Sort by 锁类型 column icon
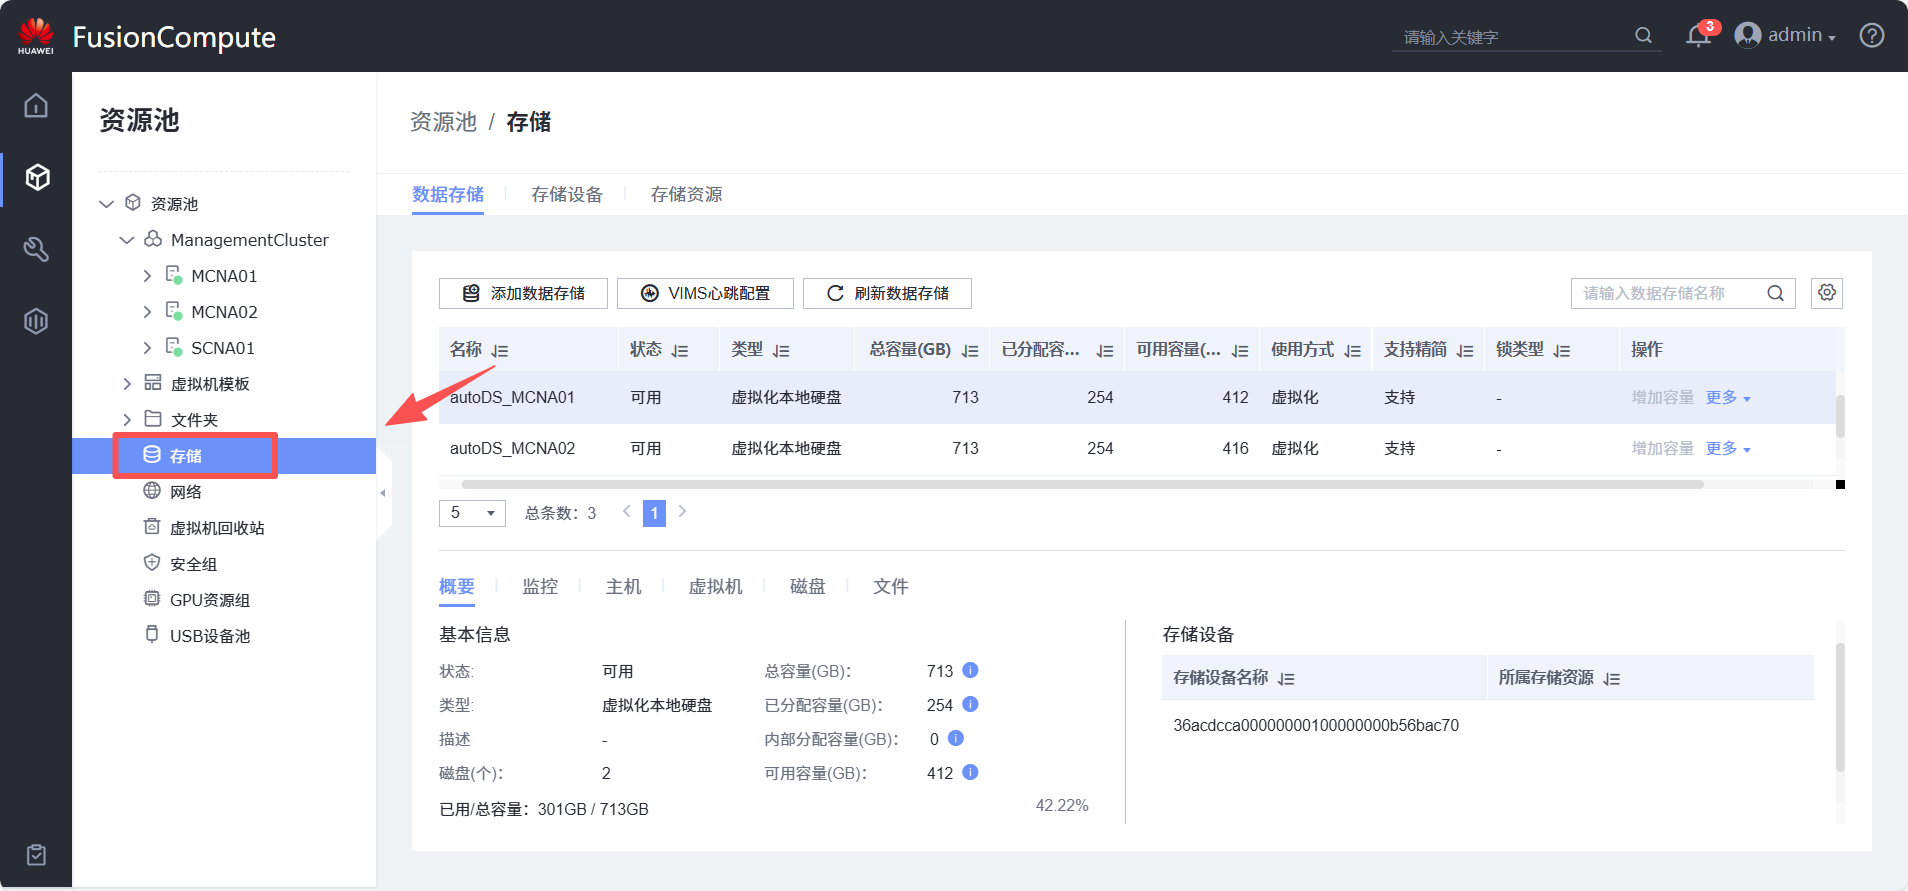Image resolution: width=1908 pixels, height=891 pixels. pos(1562,351)
